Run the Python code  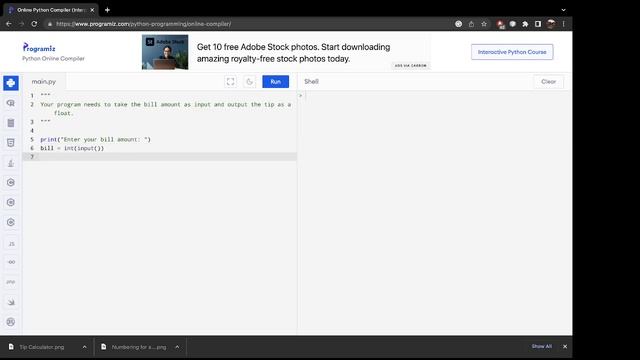point(276,82)
